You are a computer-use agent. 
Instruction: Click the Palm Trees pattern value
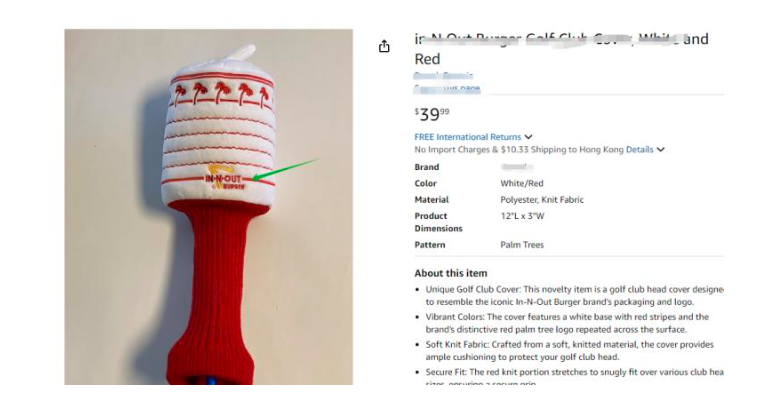pos(522,245)
